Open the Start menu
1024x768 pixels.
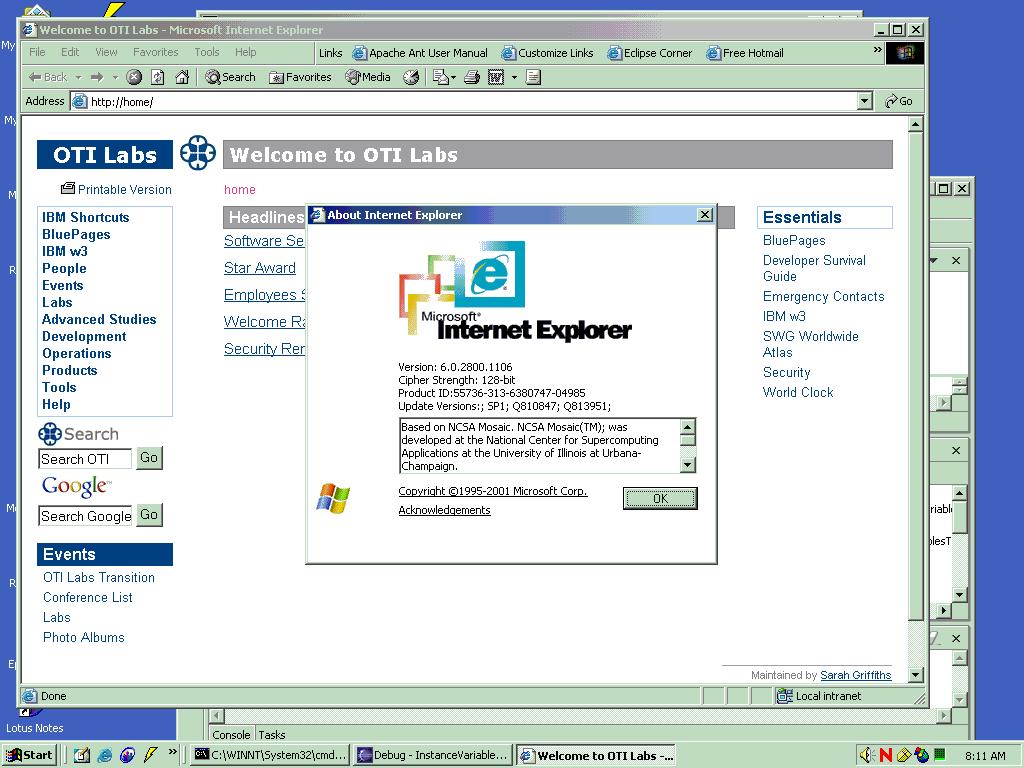[x=29, y=755]
